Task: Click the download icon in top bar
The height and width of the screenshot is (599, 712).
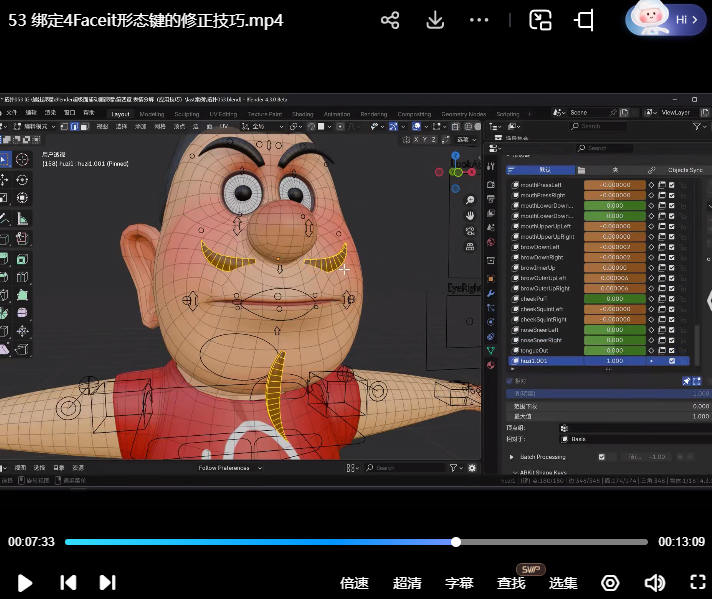Action: [435, 20]
